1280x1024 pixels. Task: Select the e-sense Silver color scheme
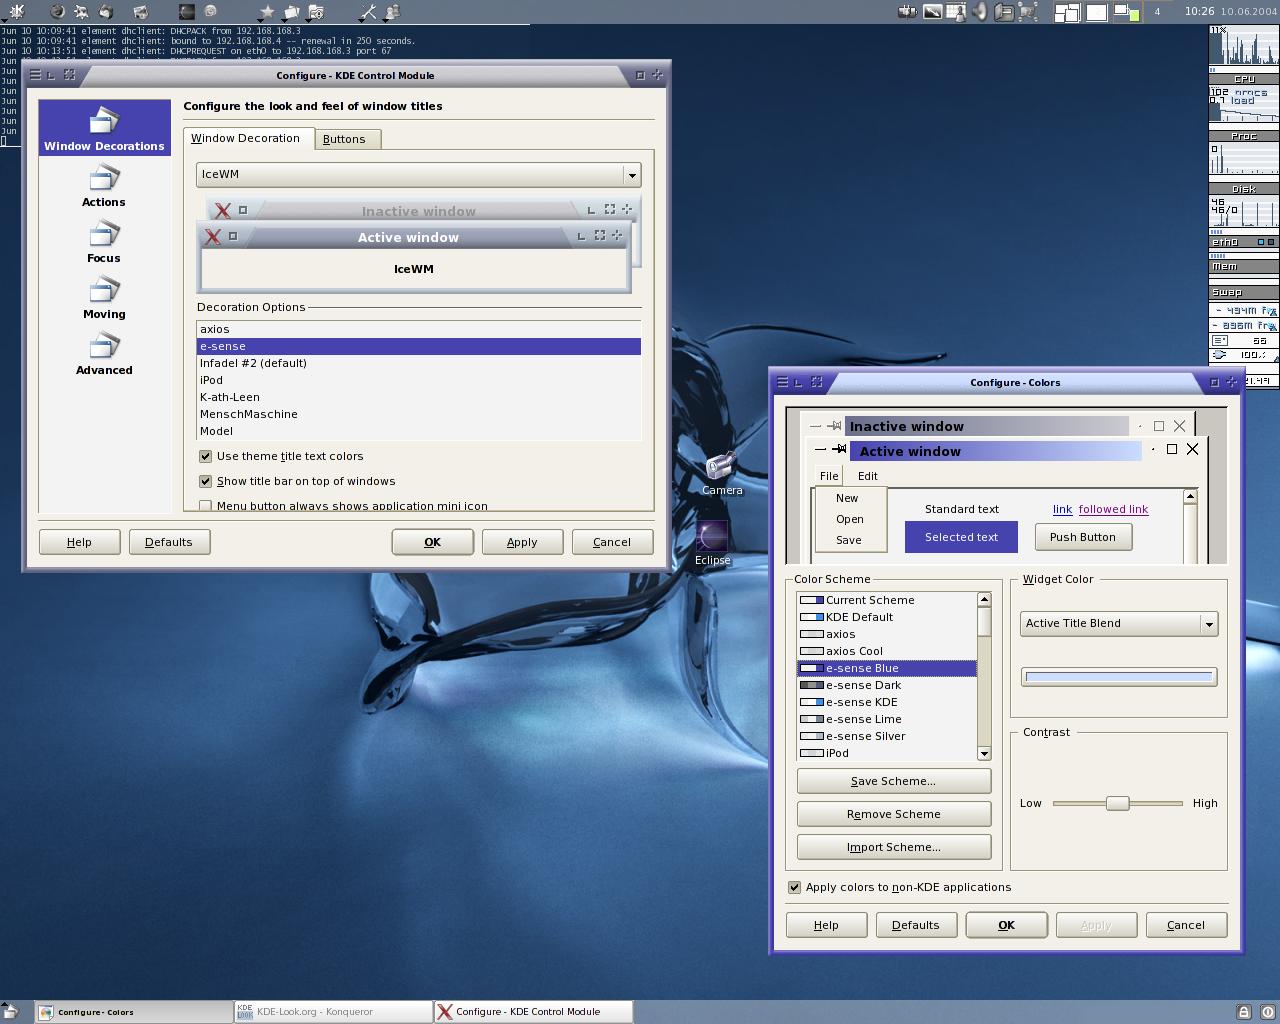[887, 736]
